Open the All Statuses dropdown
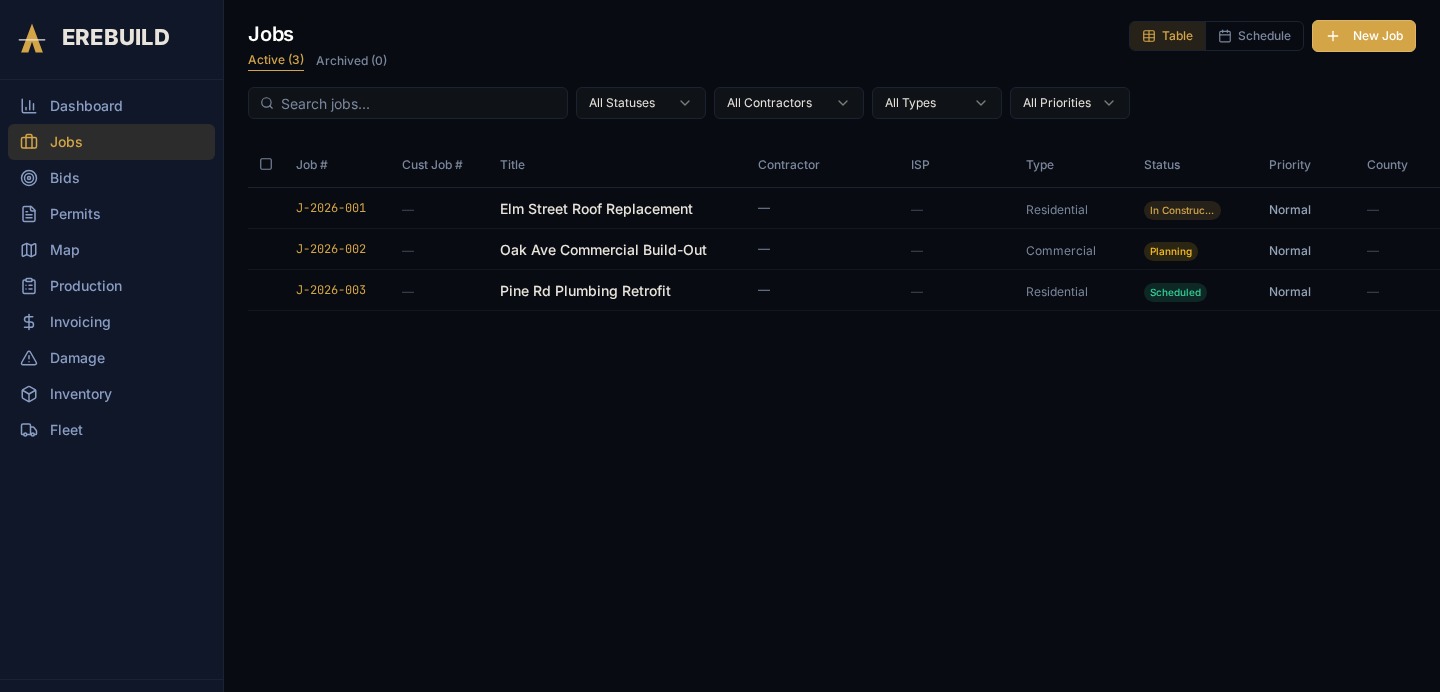 (x=641, y=103)
